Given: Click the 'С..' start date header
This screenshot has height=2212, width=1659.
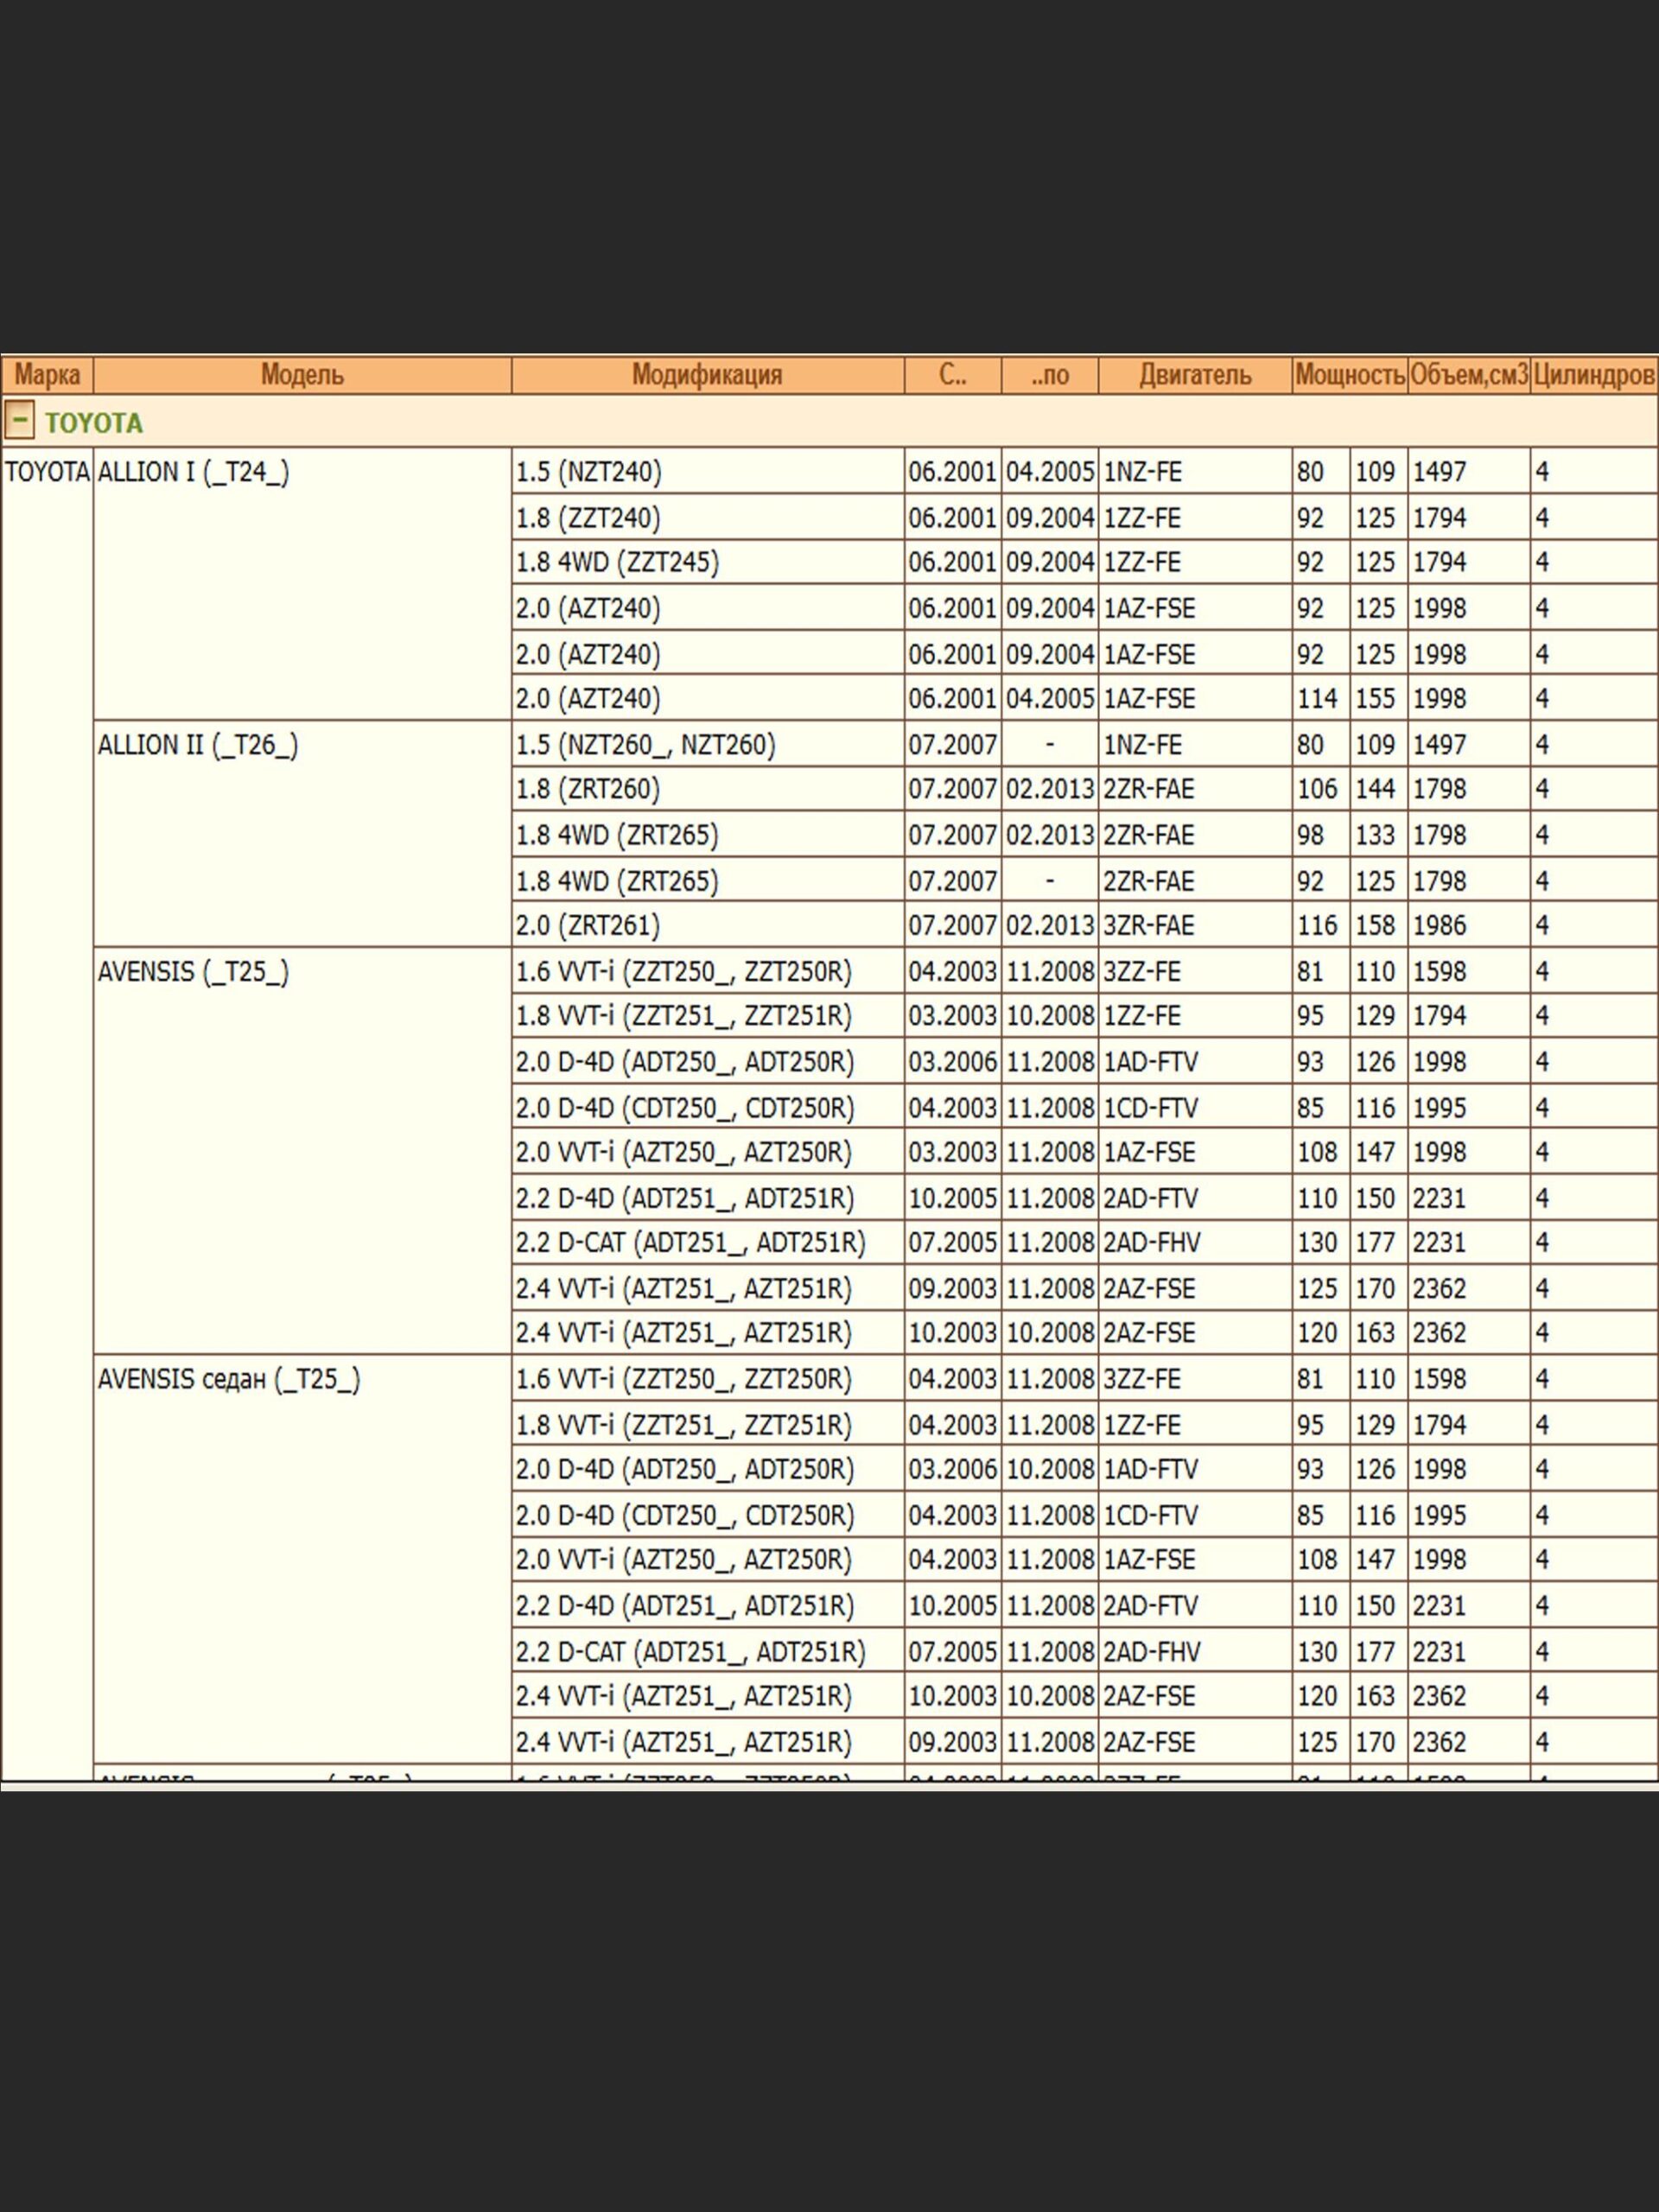Looking at the screenshot, I should [952, 375].
